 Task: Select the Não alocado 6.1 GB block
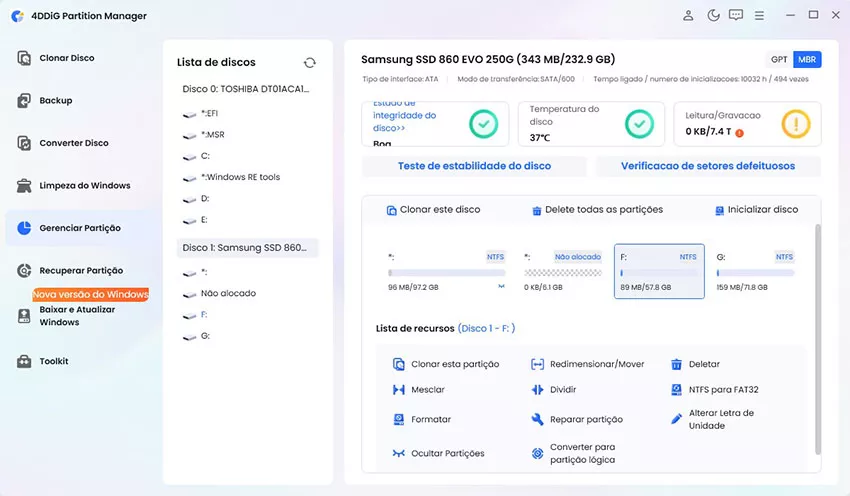click(563, 272)
